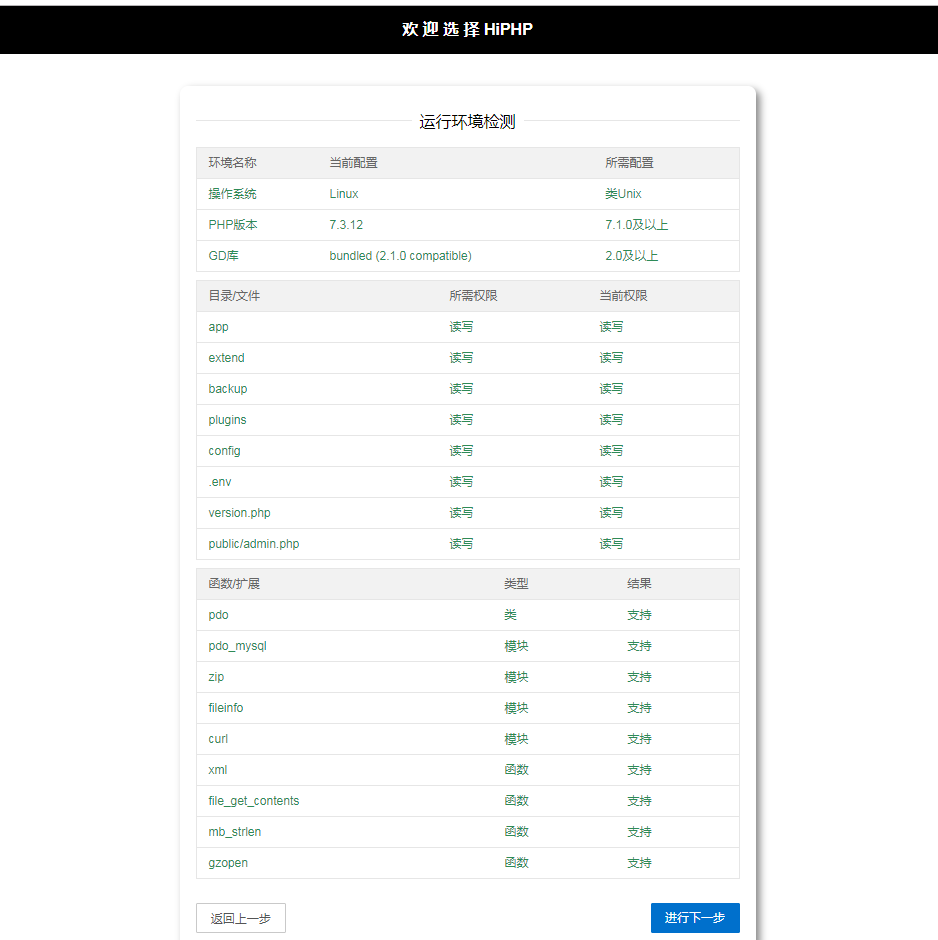This screenshot has height=940, width=938.
Task: Click the 2.0及以上 requirement text
Action: (632, 256)
